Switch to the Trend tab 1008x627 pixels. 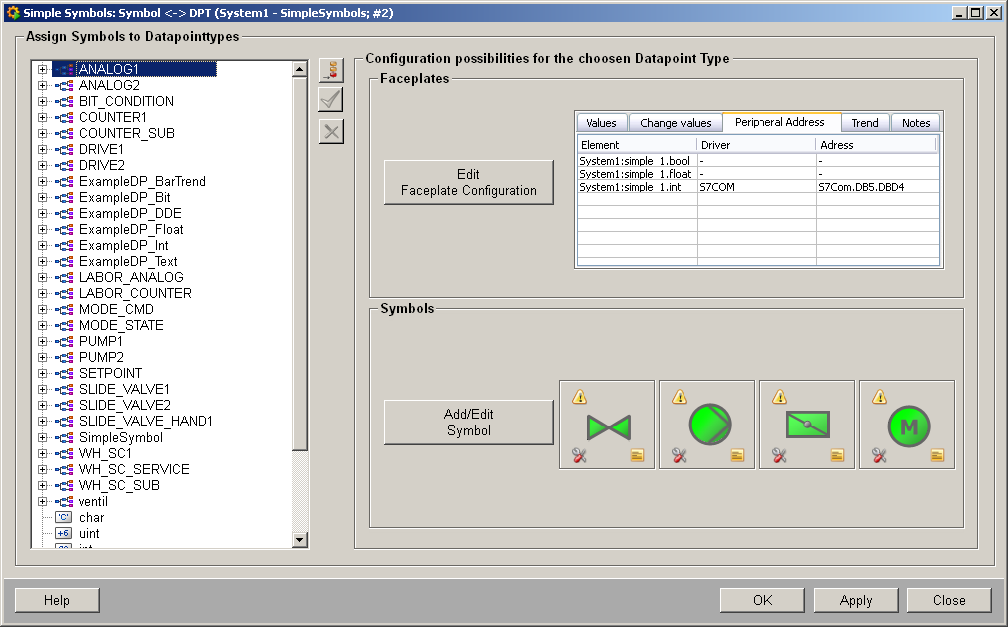point(865,123)
